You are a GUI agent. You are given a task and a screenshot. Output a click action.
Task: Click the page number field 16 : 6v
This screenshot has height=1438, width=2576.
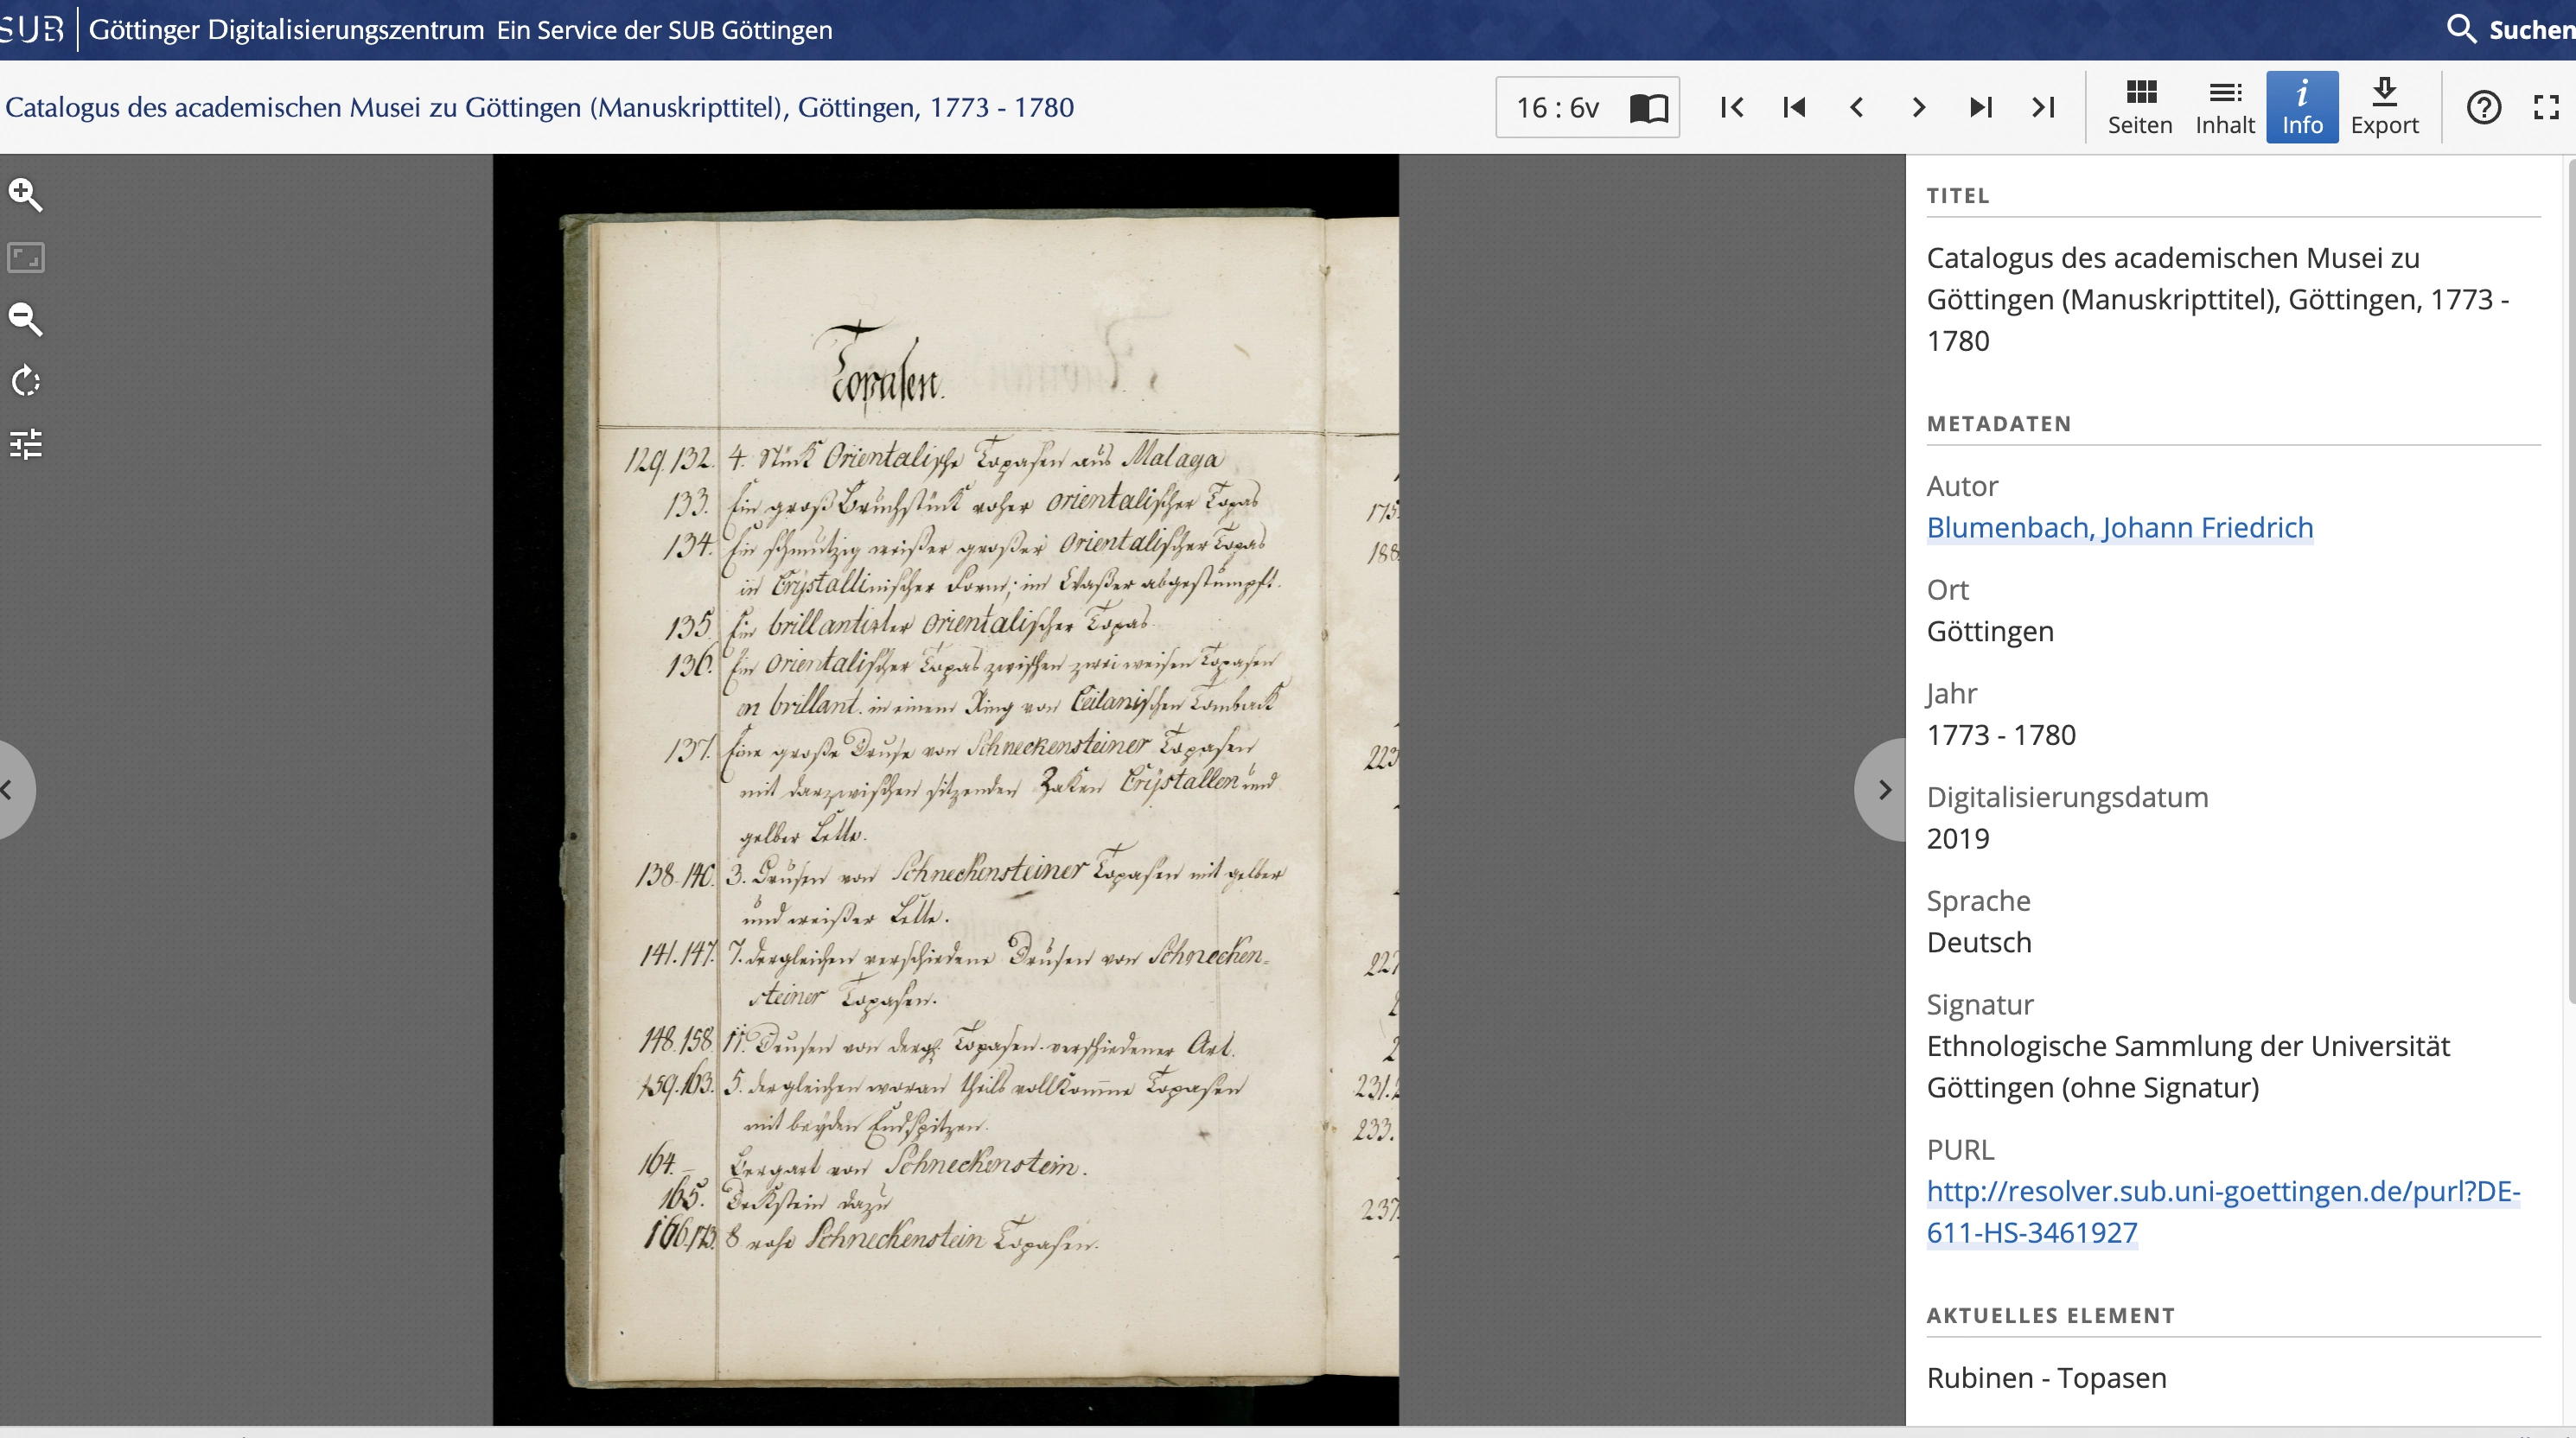coord(1558,107)
